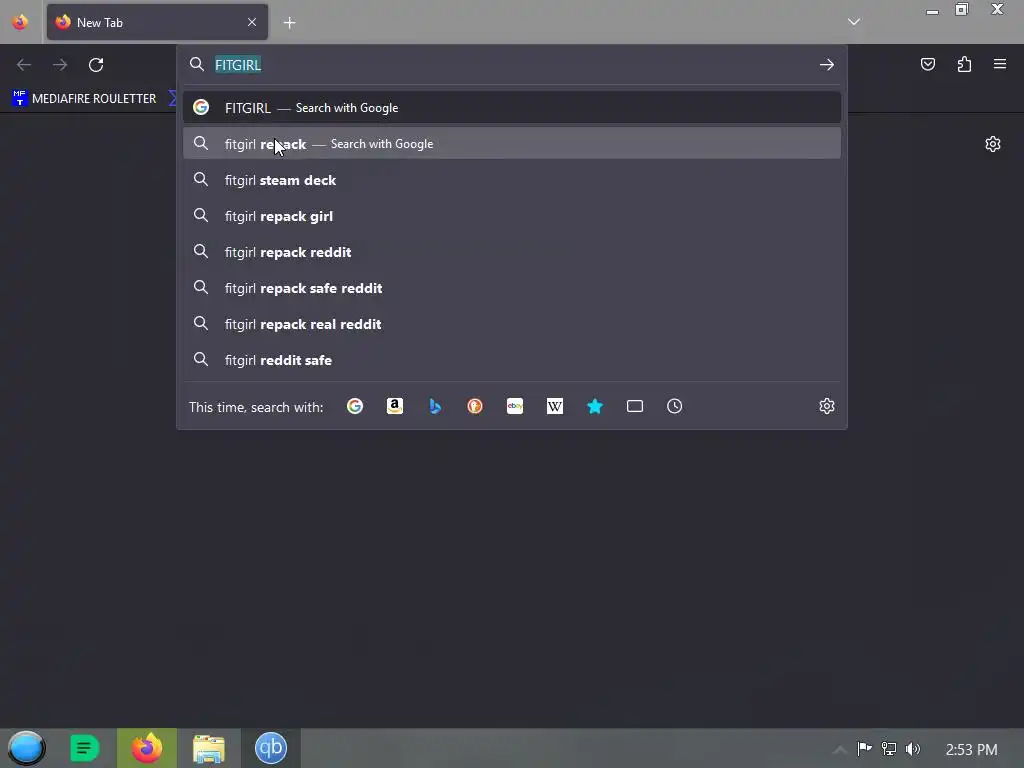Click the Go arrow in address bar
This screenshot has height=768, width=1024.
(827, 65)
